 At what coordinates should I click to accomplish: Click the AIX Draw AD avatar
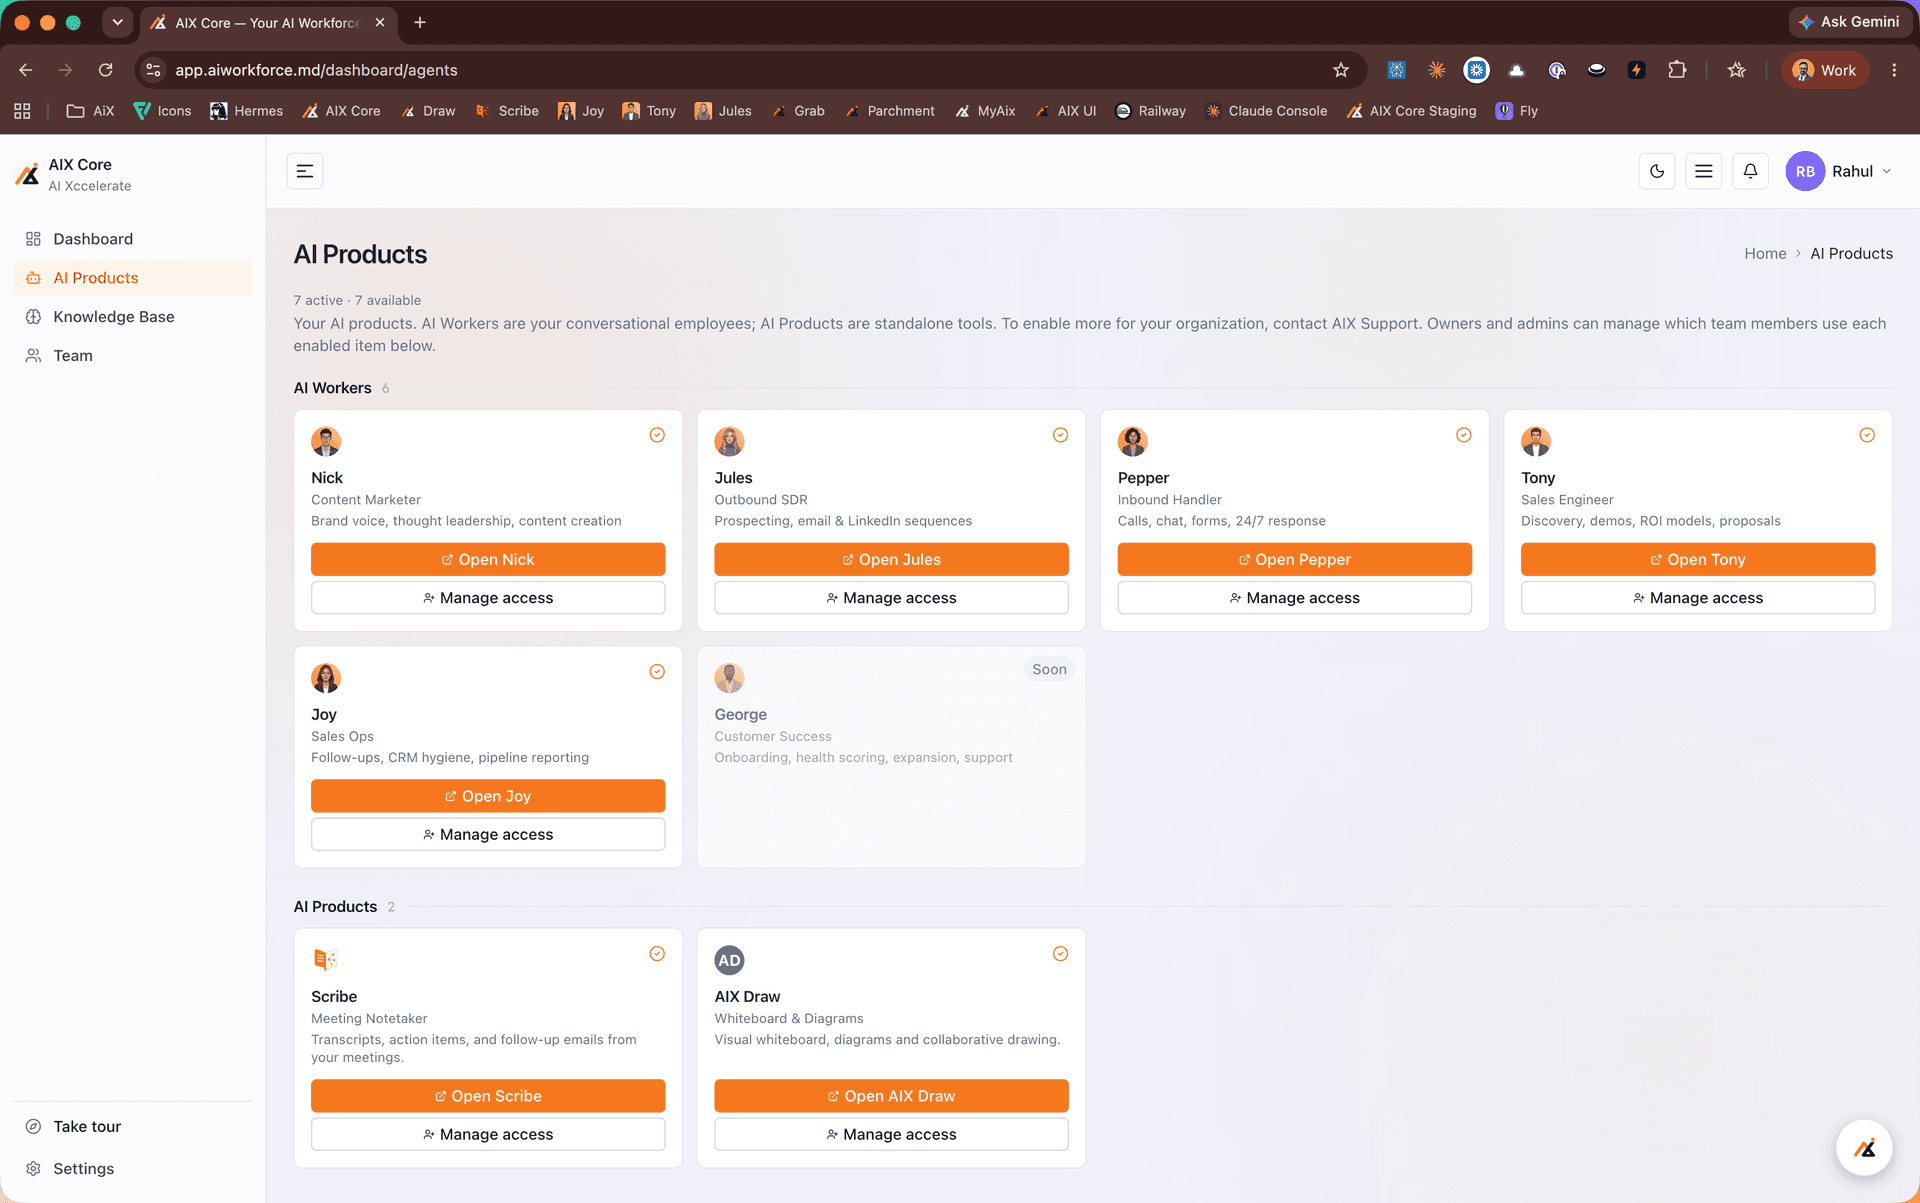point(729,960)
